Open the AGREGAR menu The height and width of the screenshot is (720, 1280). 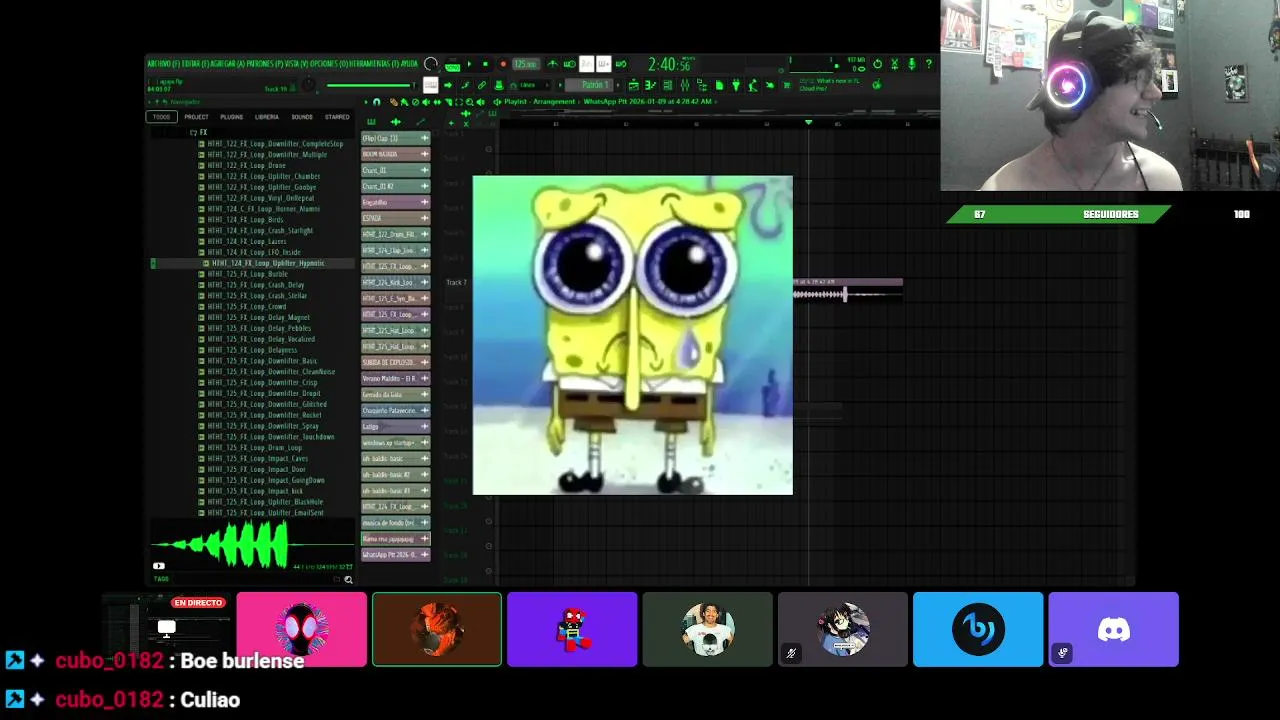226,64
